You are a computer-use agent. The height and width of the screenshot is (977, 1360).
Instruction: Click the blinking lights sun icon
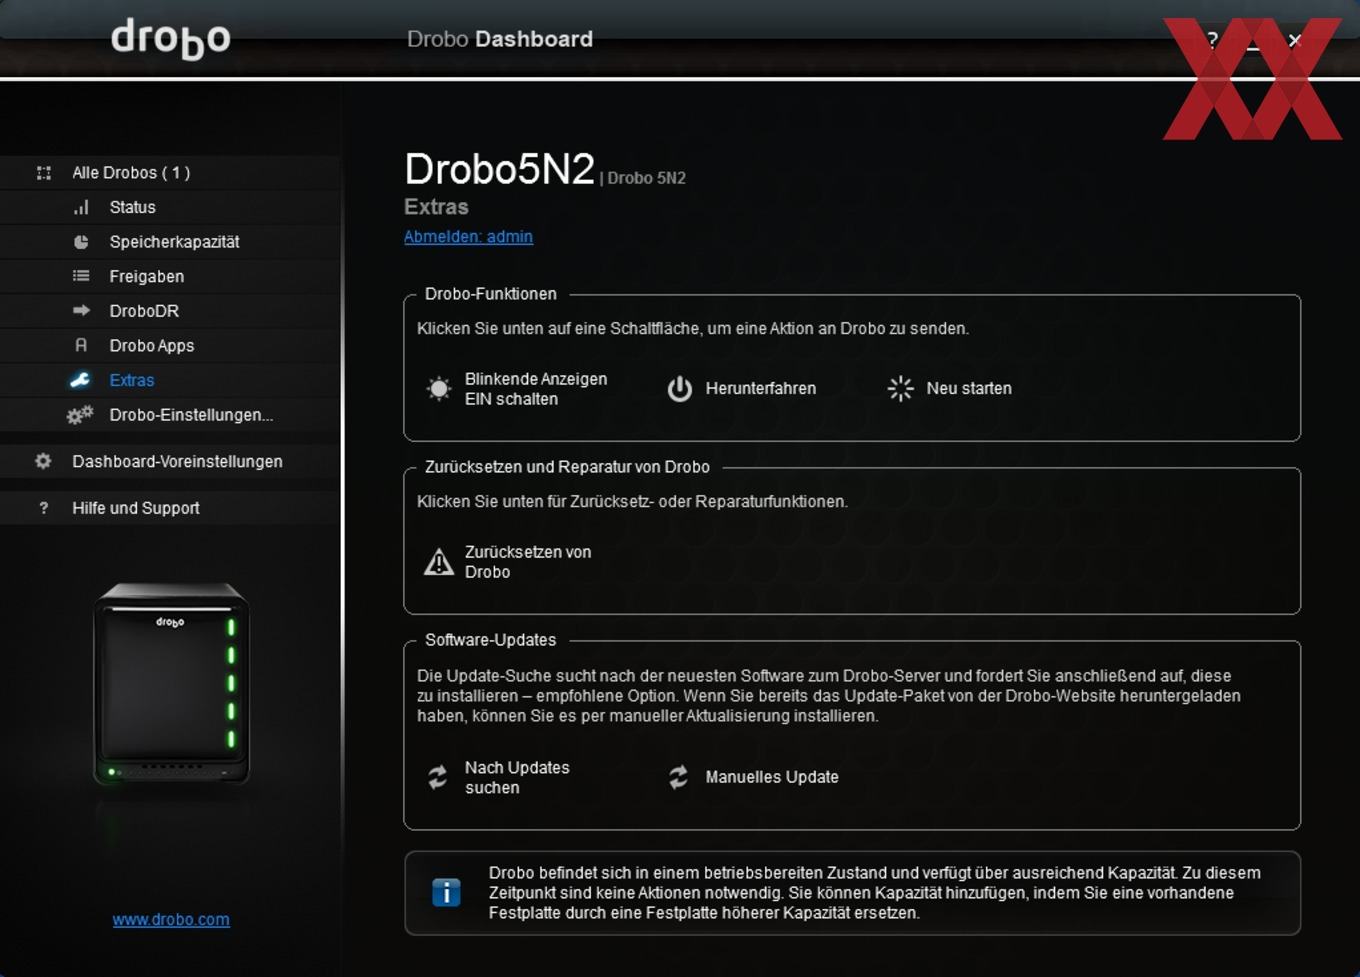point(438,389)
